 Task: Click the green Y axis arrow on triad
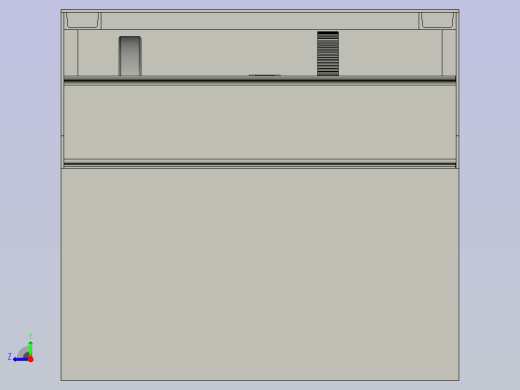[x=30, y=349]
